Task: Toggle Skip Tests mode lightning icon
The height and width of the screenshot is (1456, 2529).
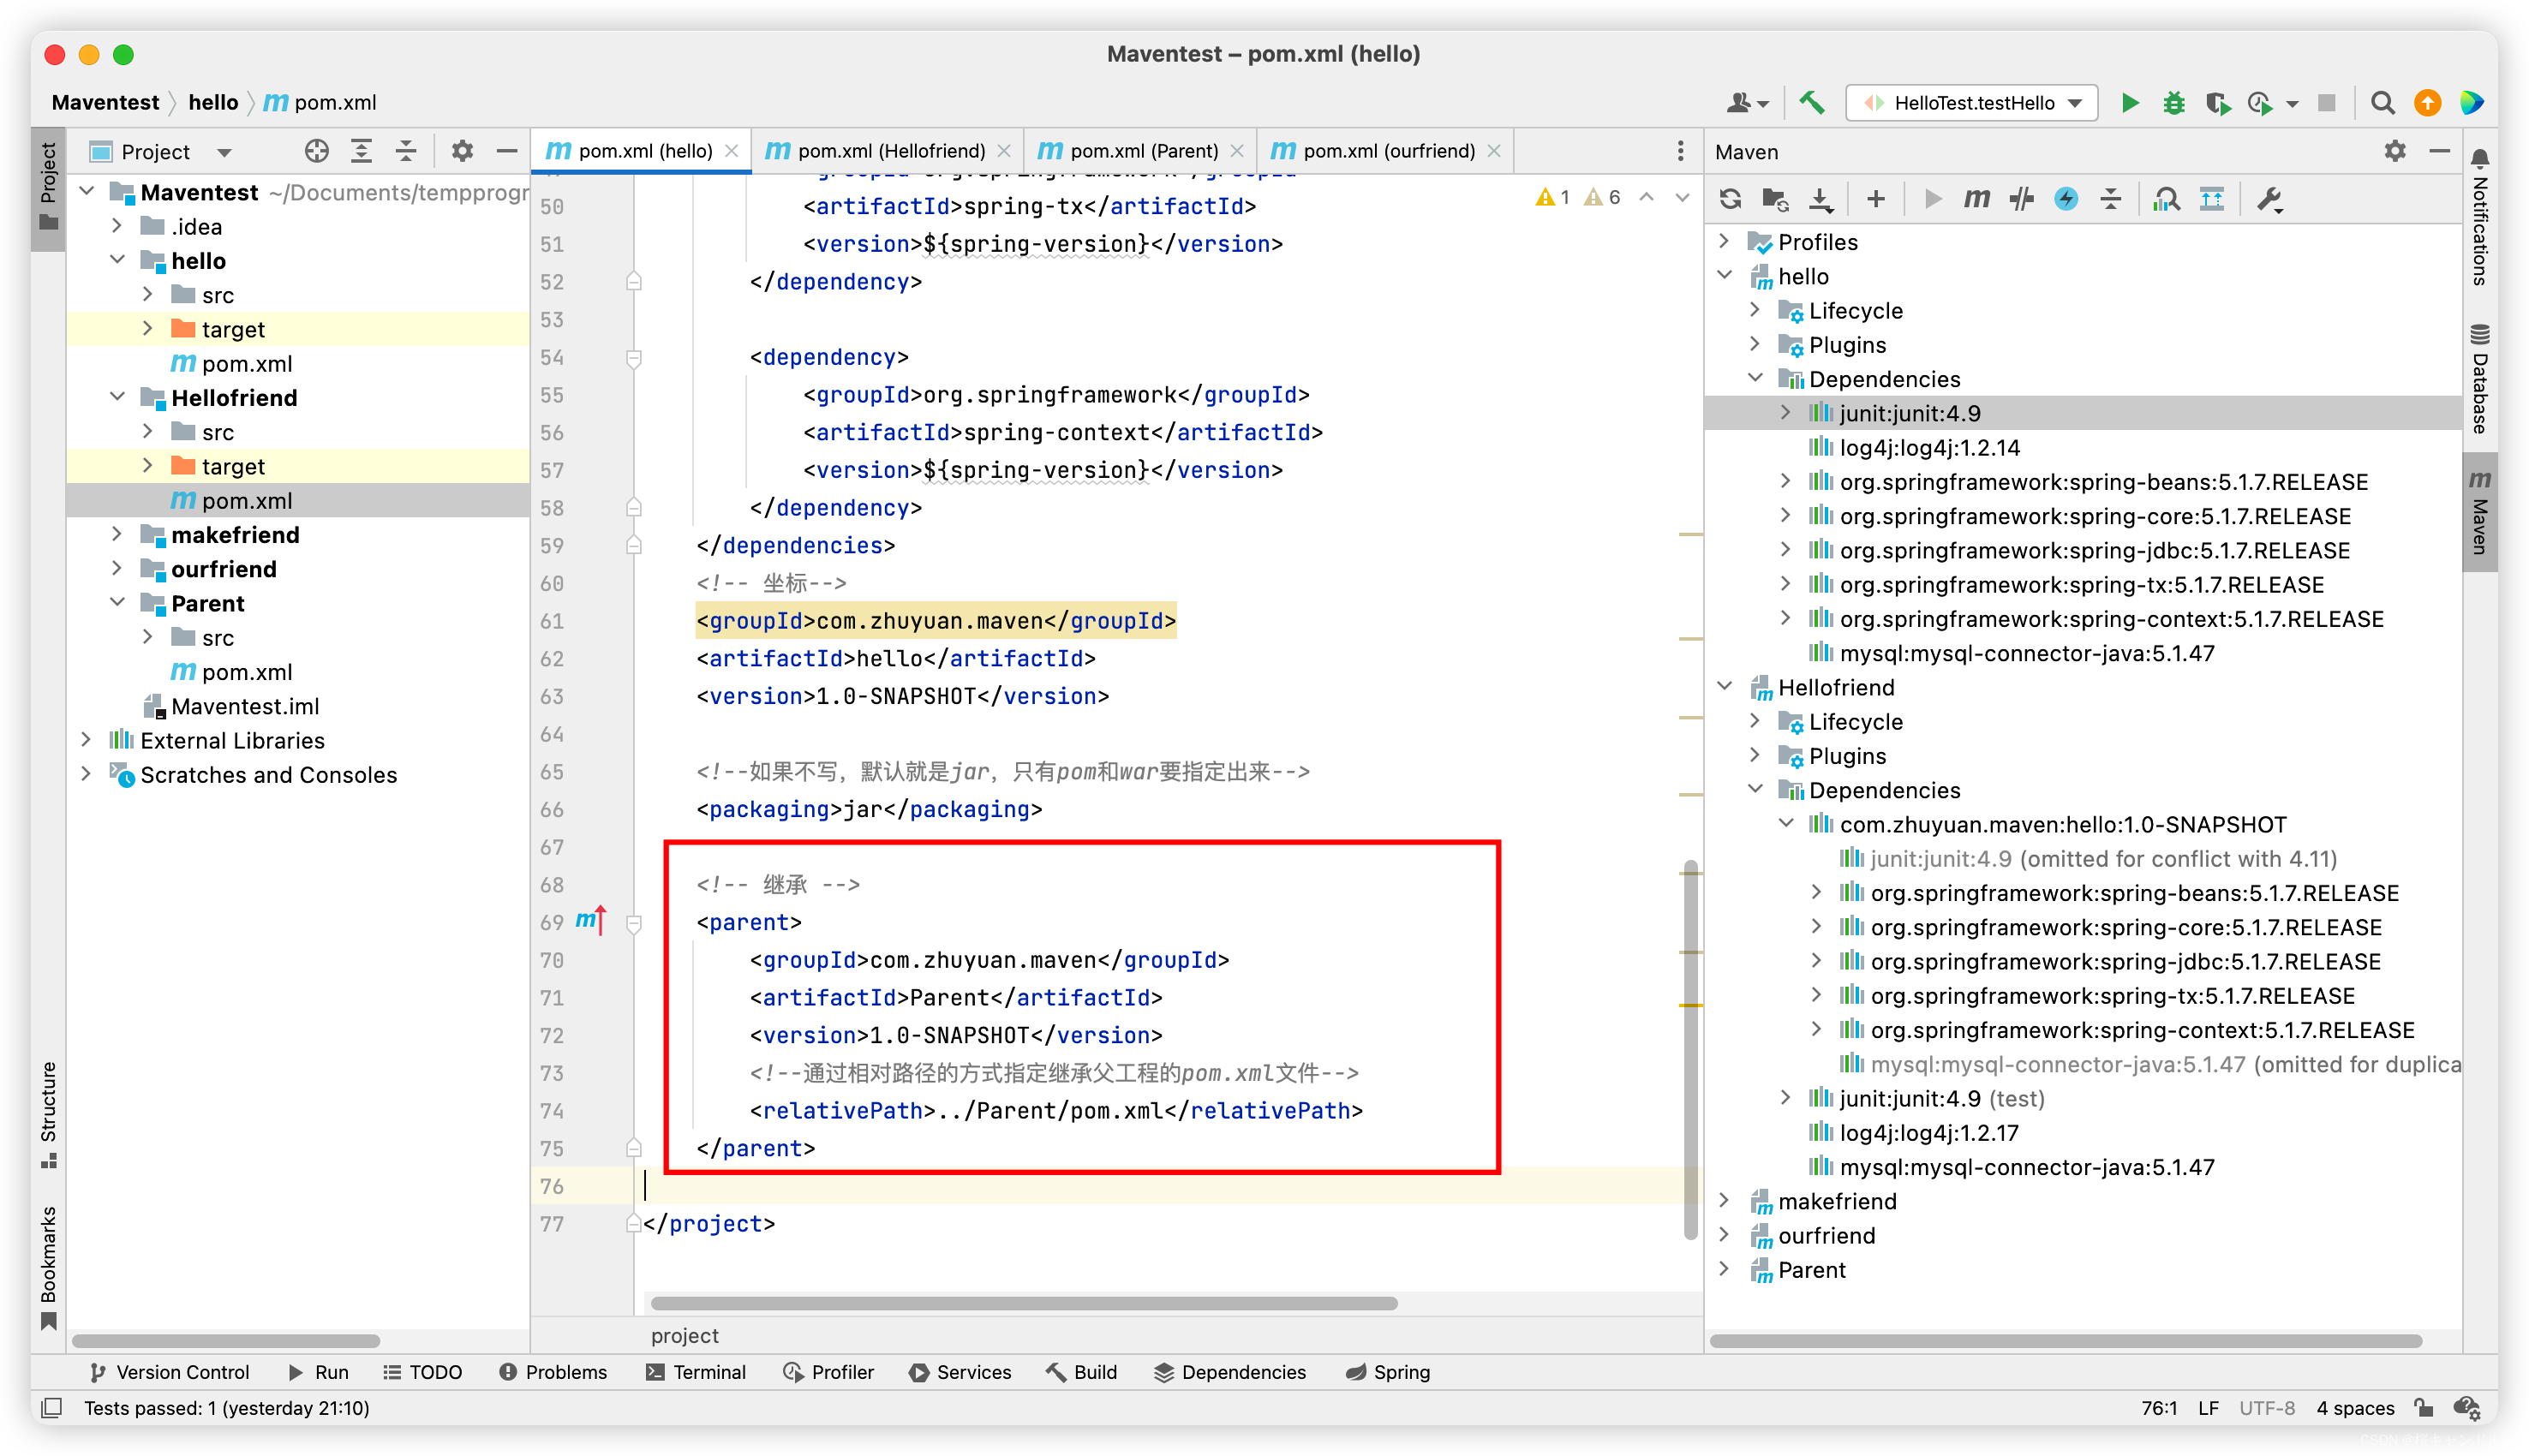Action: pyautogui.click(x=2066, y=199)
